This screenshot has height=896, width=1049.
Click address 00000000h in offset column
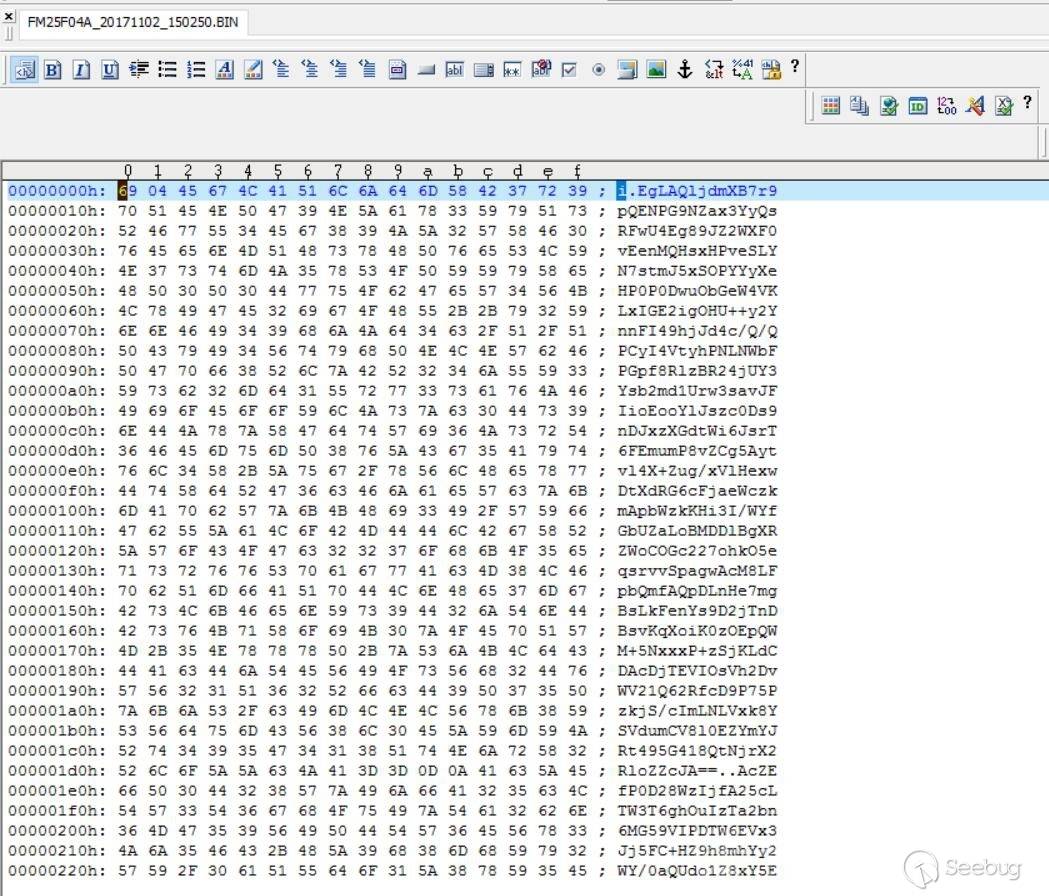57,191
